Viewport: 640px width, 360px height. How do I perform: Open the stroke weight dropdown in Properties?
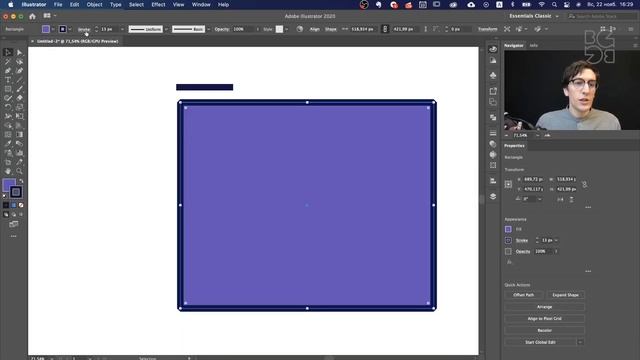pos(556,240)
